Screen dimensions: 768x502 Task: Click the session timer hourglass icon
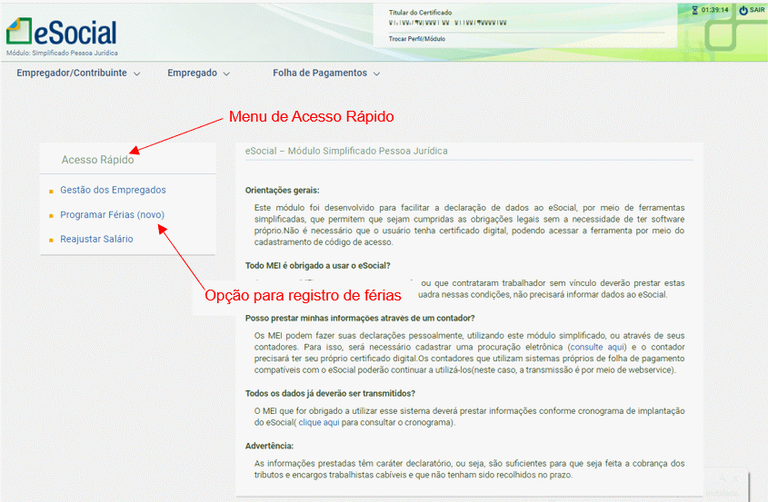(x=695, y=10)
